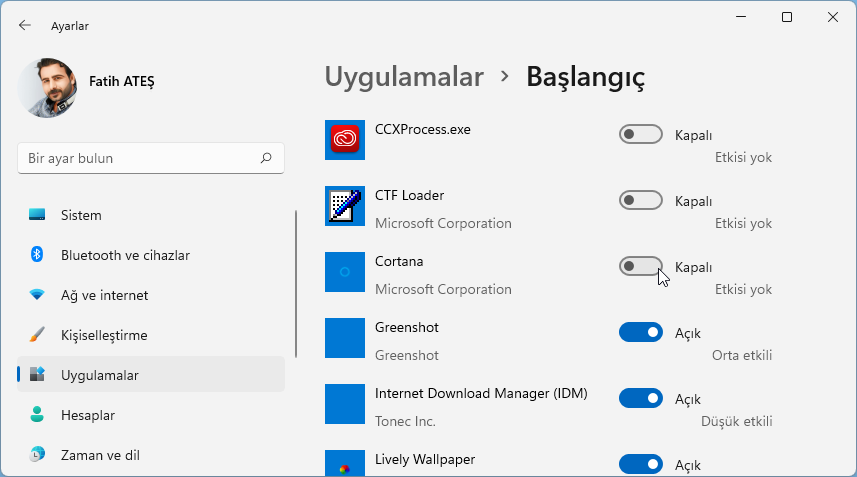This screenshot has width=857, height=477.
Task: Click the Ayarlar window title
Action: [x=69, y=26]
